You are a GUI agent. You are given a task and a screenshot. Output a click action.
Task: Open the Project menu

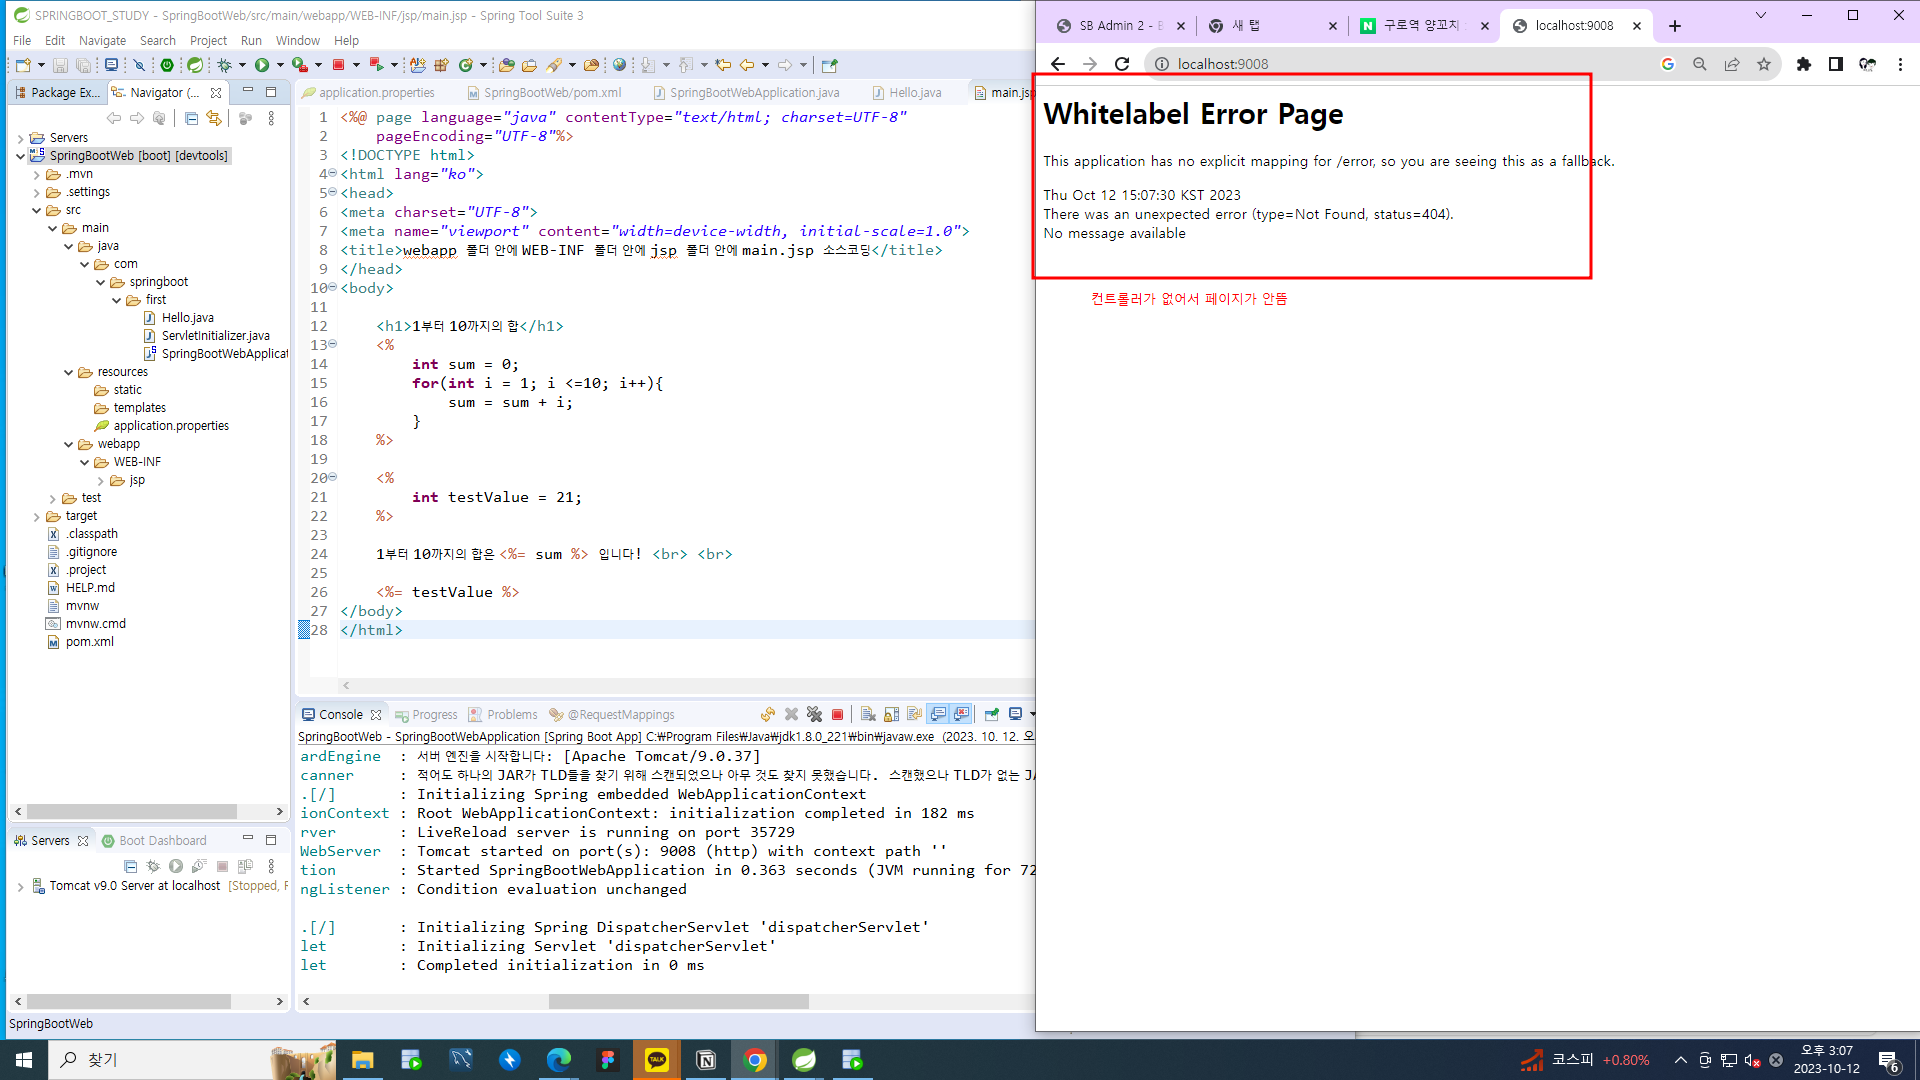click(208, 40)
